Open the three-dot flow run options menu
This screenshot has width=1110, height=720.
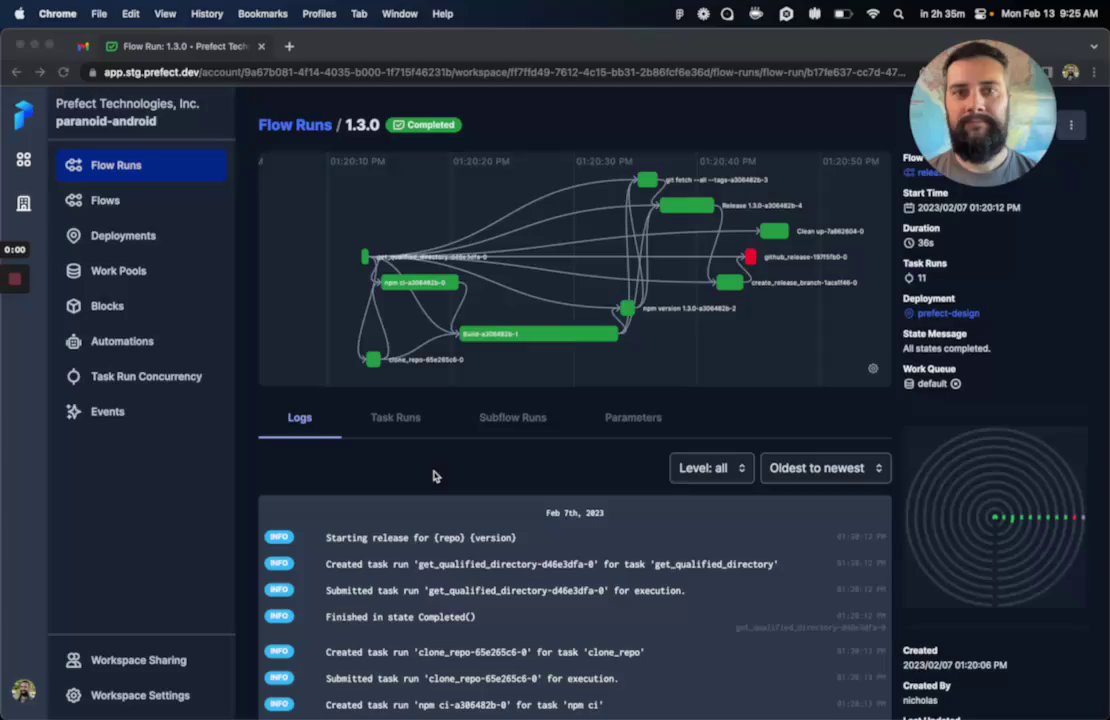click(x=1071, y=125)
